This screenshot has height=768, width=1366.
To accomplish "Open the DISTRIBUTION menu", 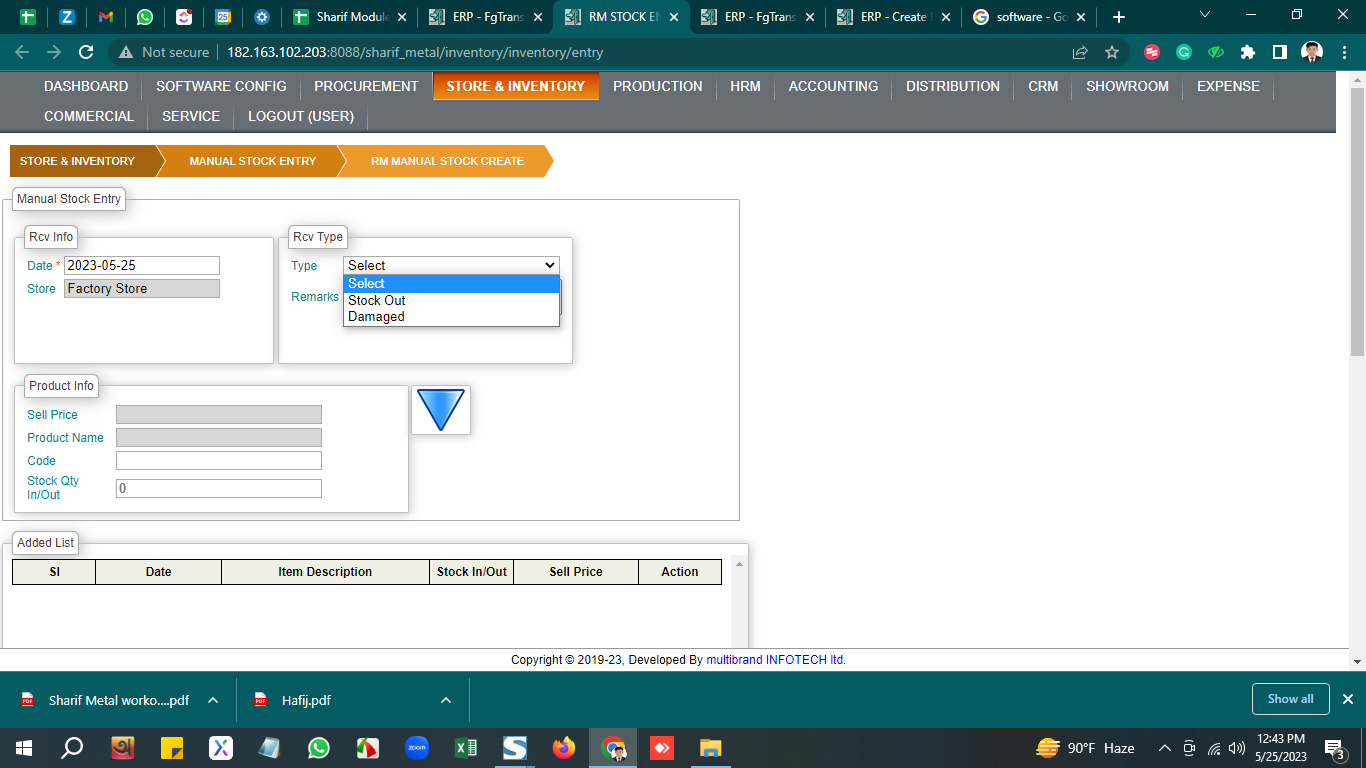I will click(x=953, y=86).
